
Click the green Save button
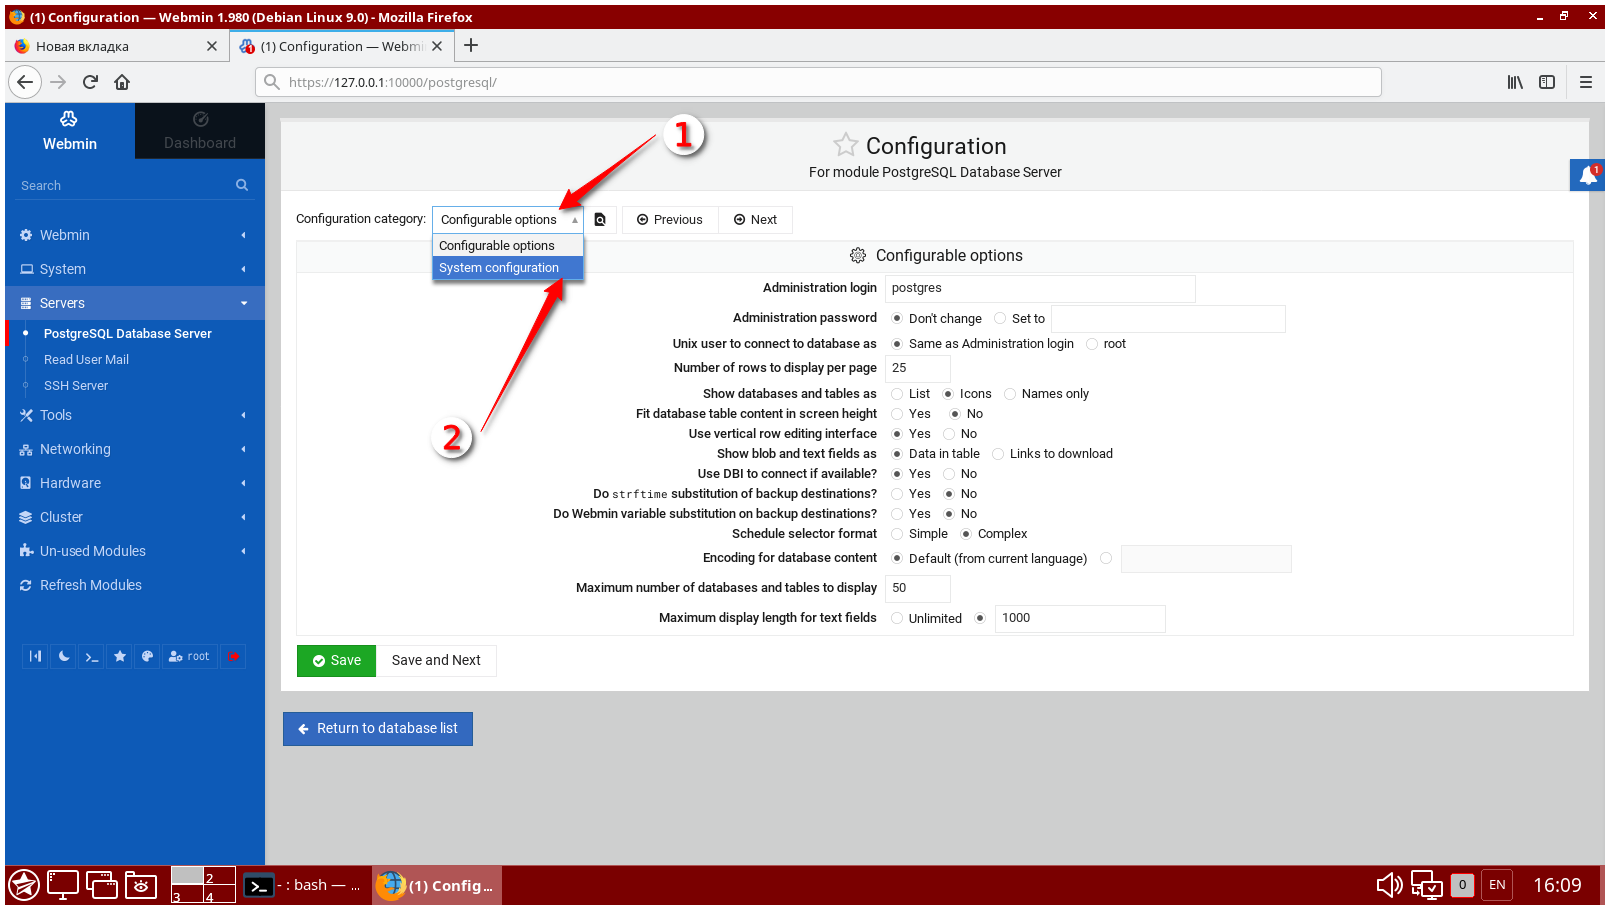(x=337, y=661)
